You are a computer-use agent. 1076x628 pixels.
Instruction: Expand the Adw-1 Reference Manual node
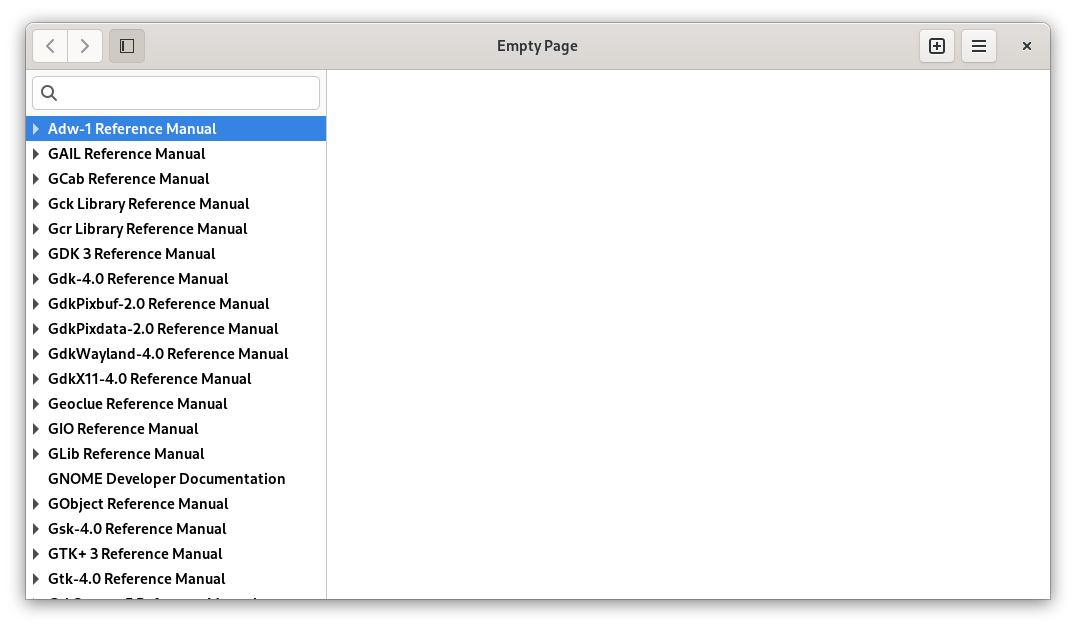[36, 129]
